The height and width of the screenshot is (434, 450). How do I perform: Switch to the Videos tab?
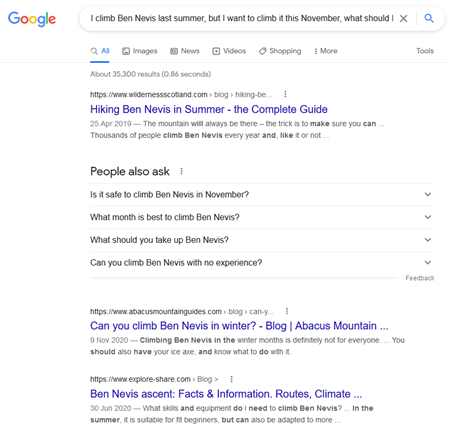(x=229, y=51)
